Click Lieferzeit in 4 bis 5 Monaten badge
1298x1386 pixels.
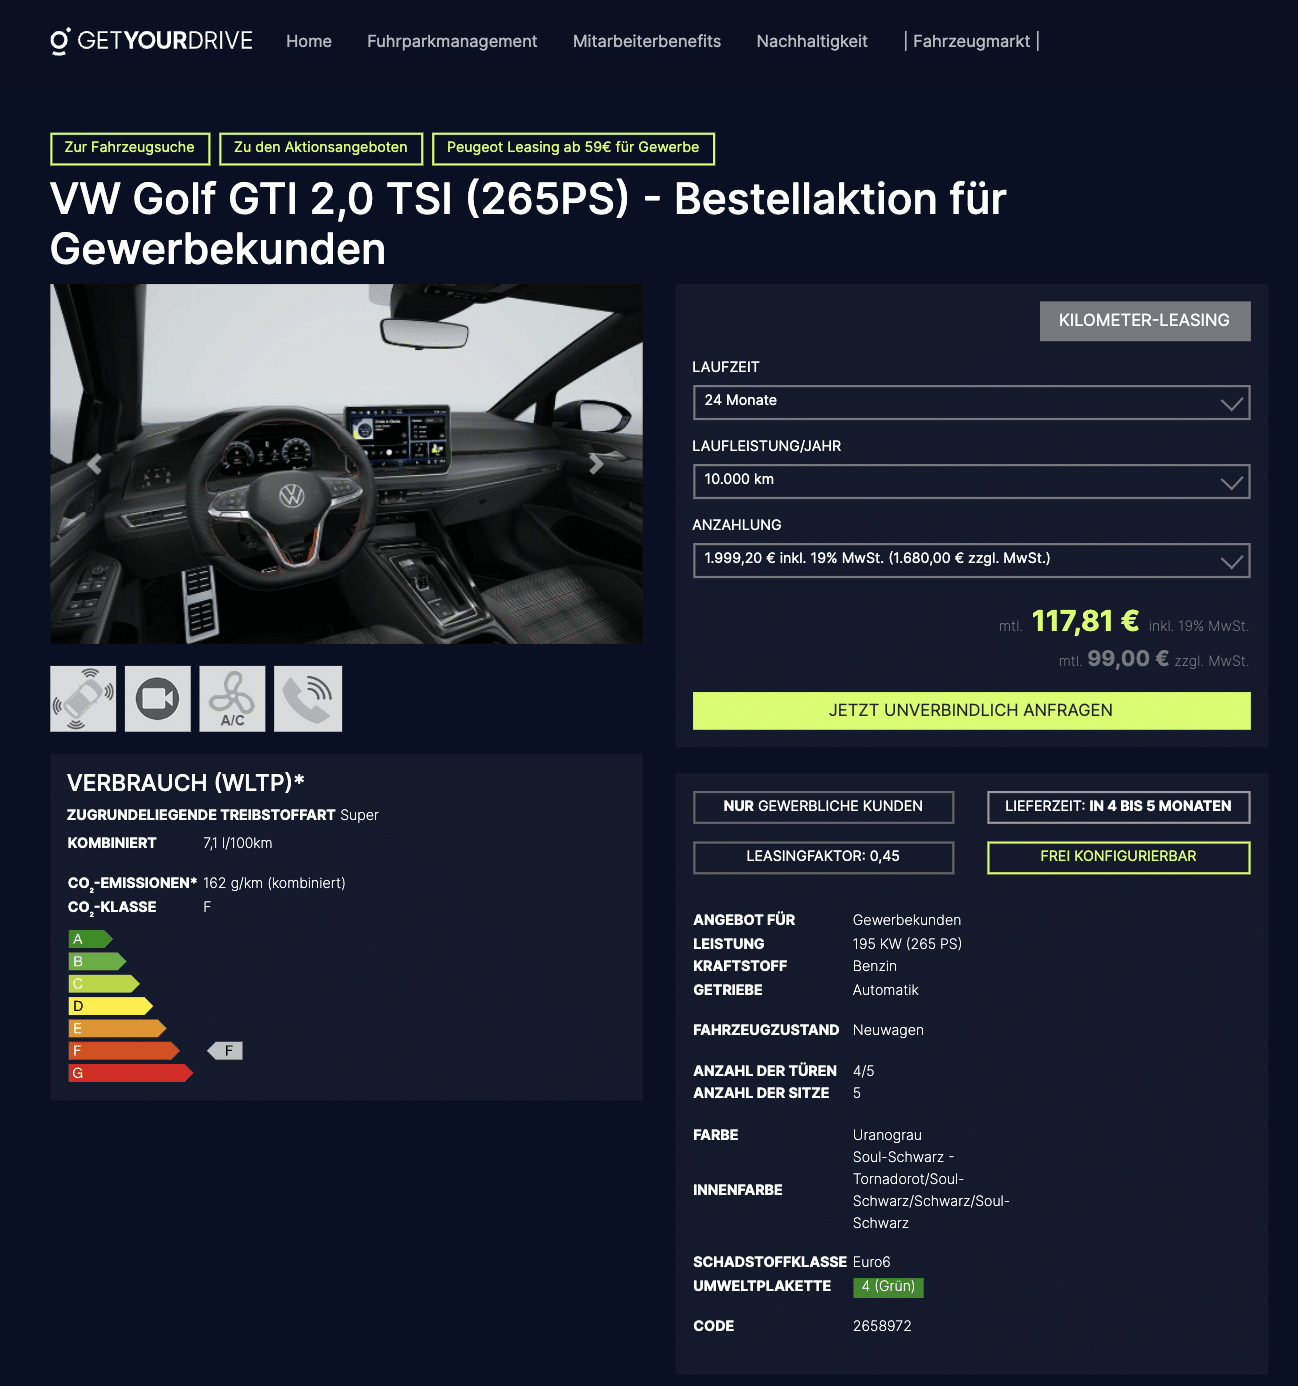(x=1118, y=807)
